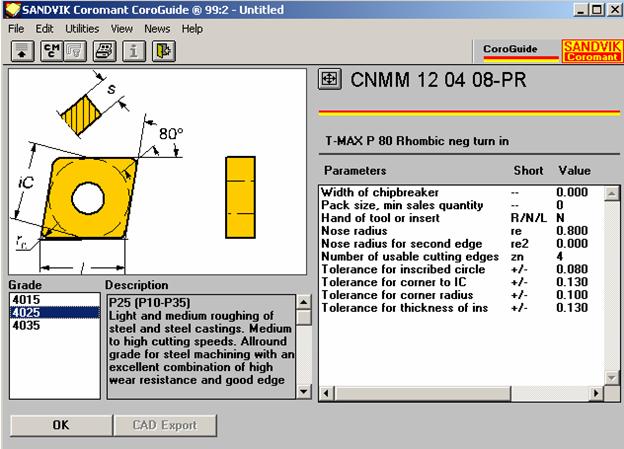Click the SANDVIK Coromant logo
Viewport: 624px width, 449px height.
click(x=592, y=51)
